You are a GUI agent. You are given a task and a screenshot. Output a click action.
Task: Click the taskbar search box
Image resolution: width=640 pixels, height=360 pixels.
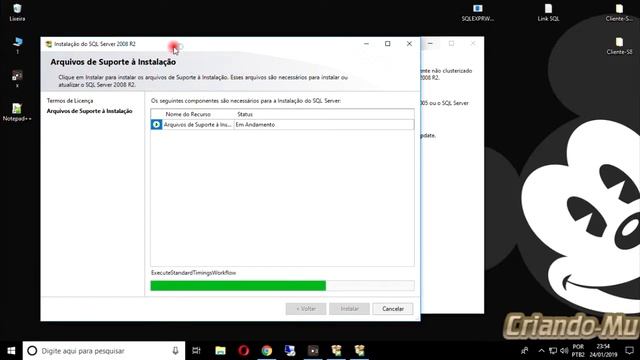tap(104, 351)
